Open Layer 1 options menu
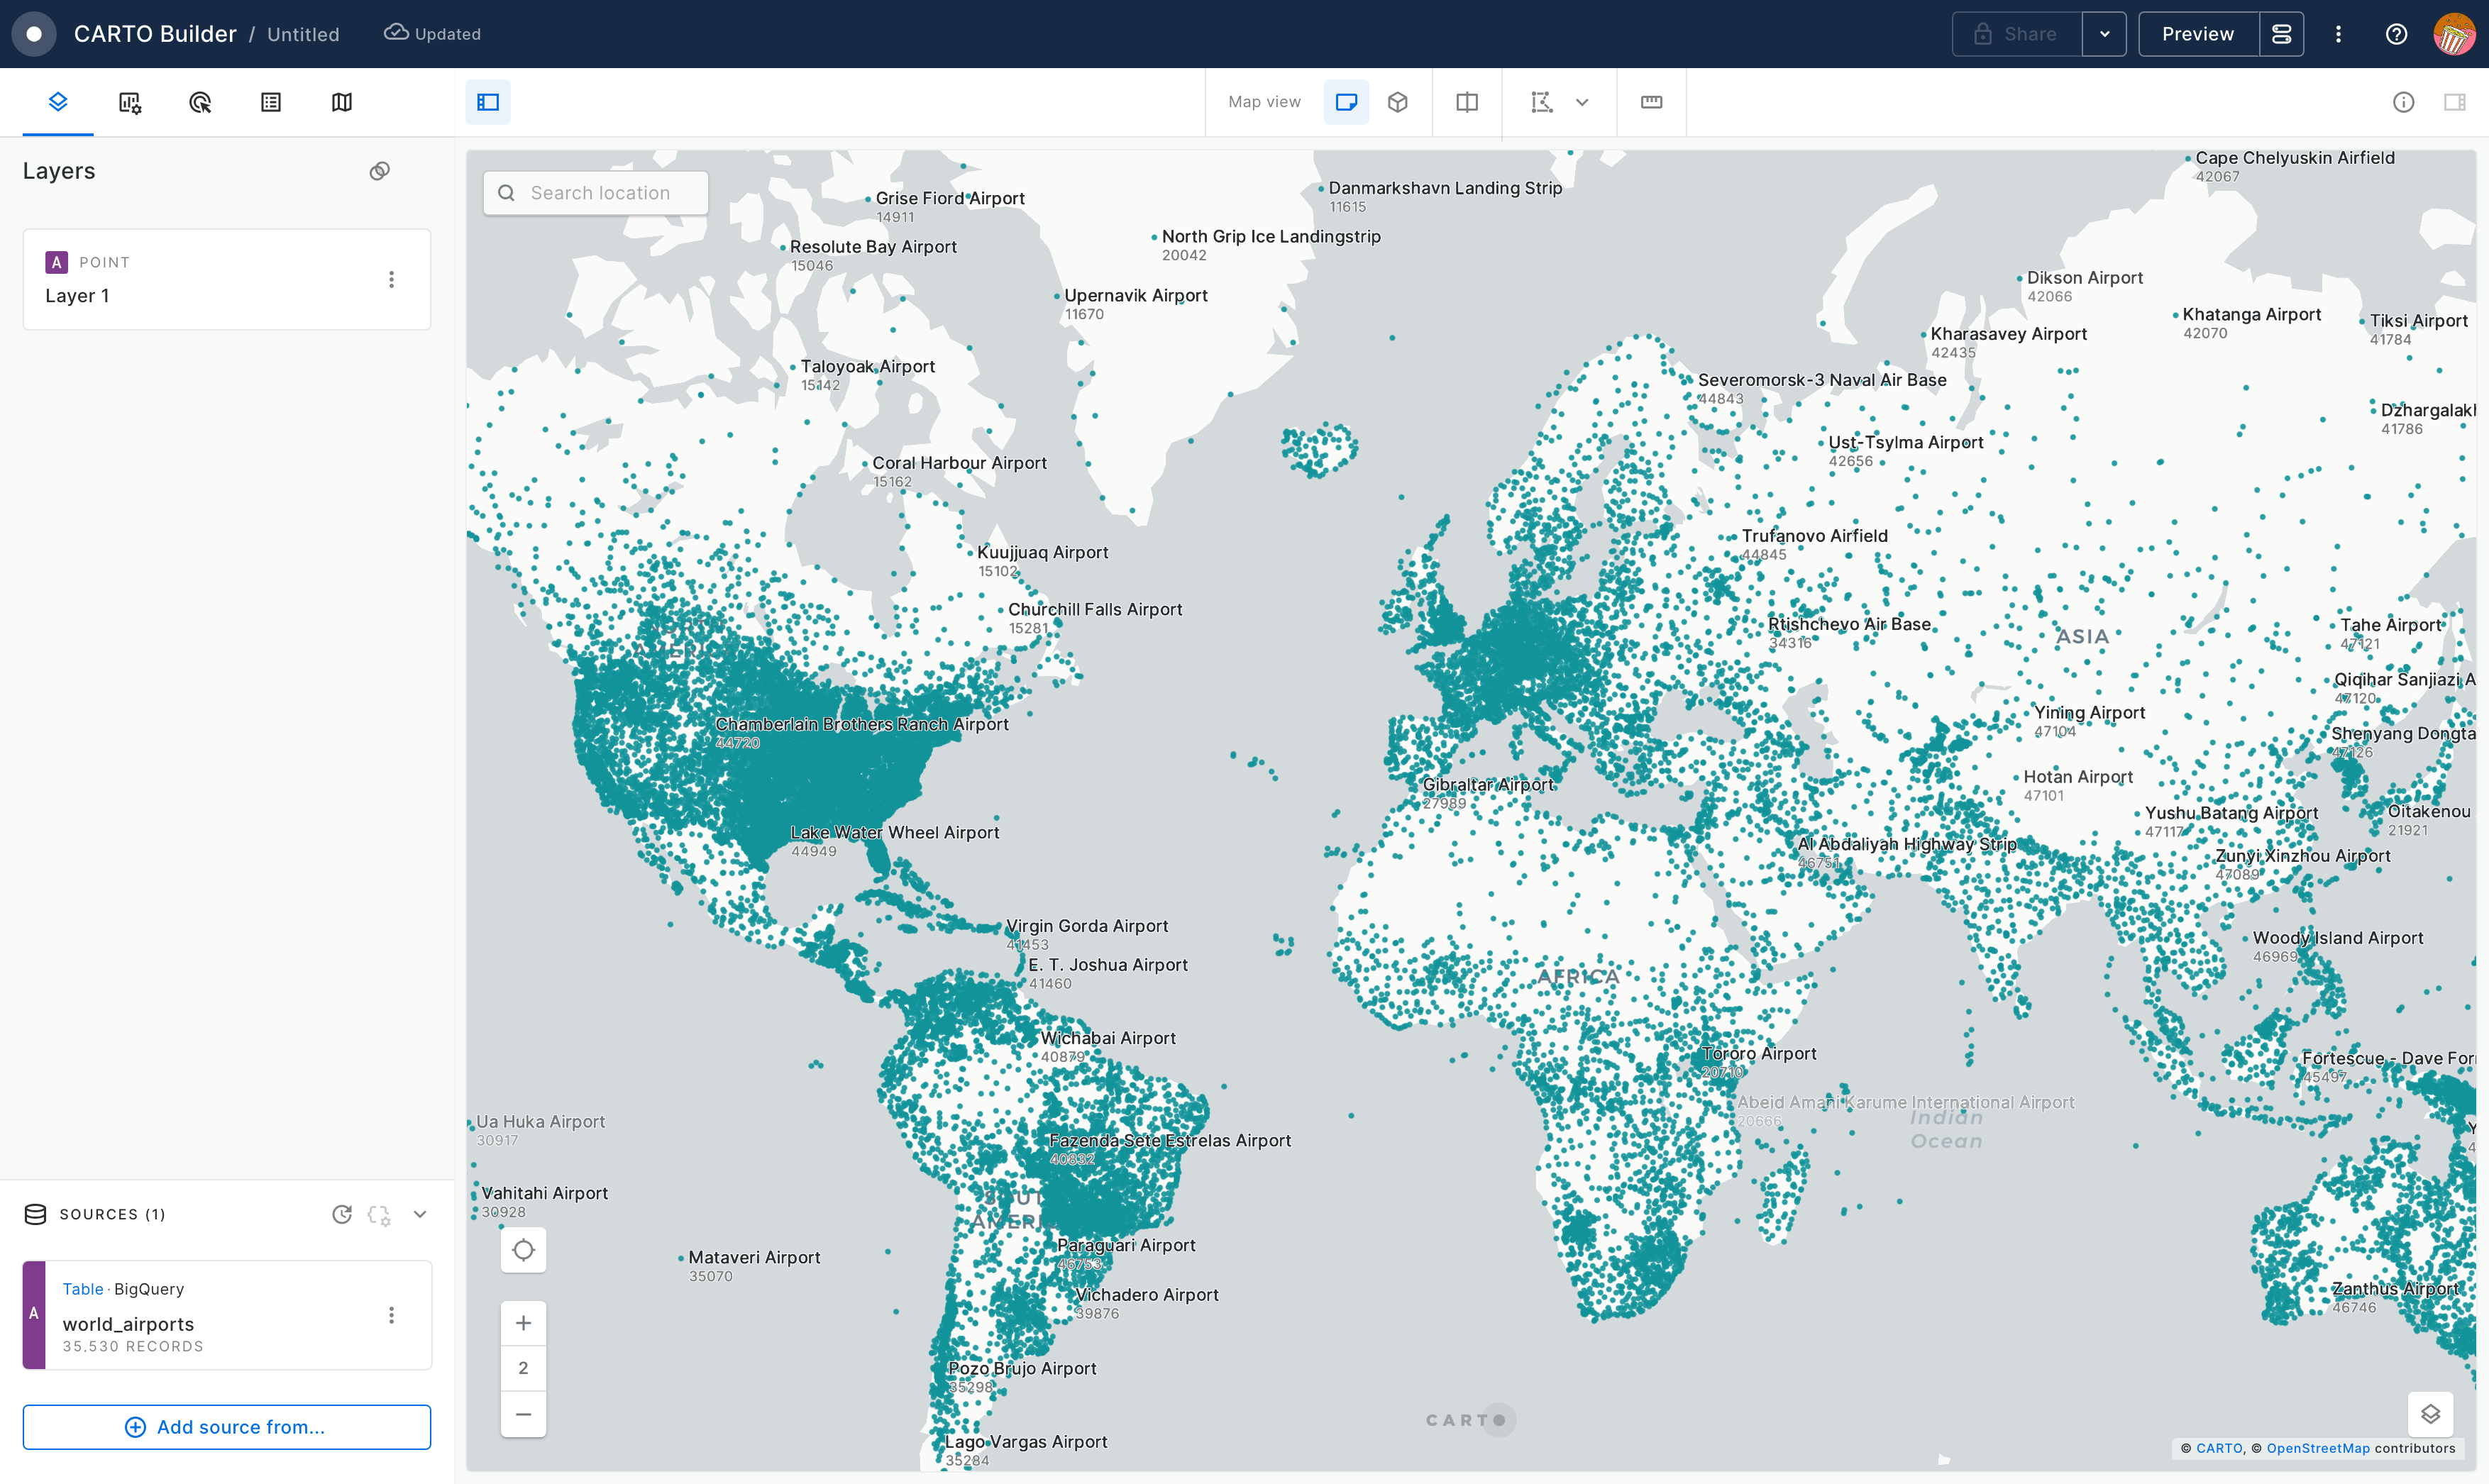The width and height of the screenshot is (2489, 1484). (x=391, y=279)
